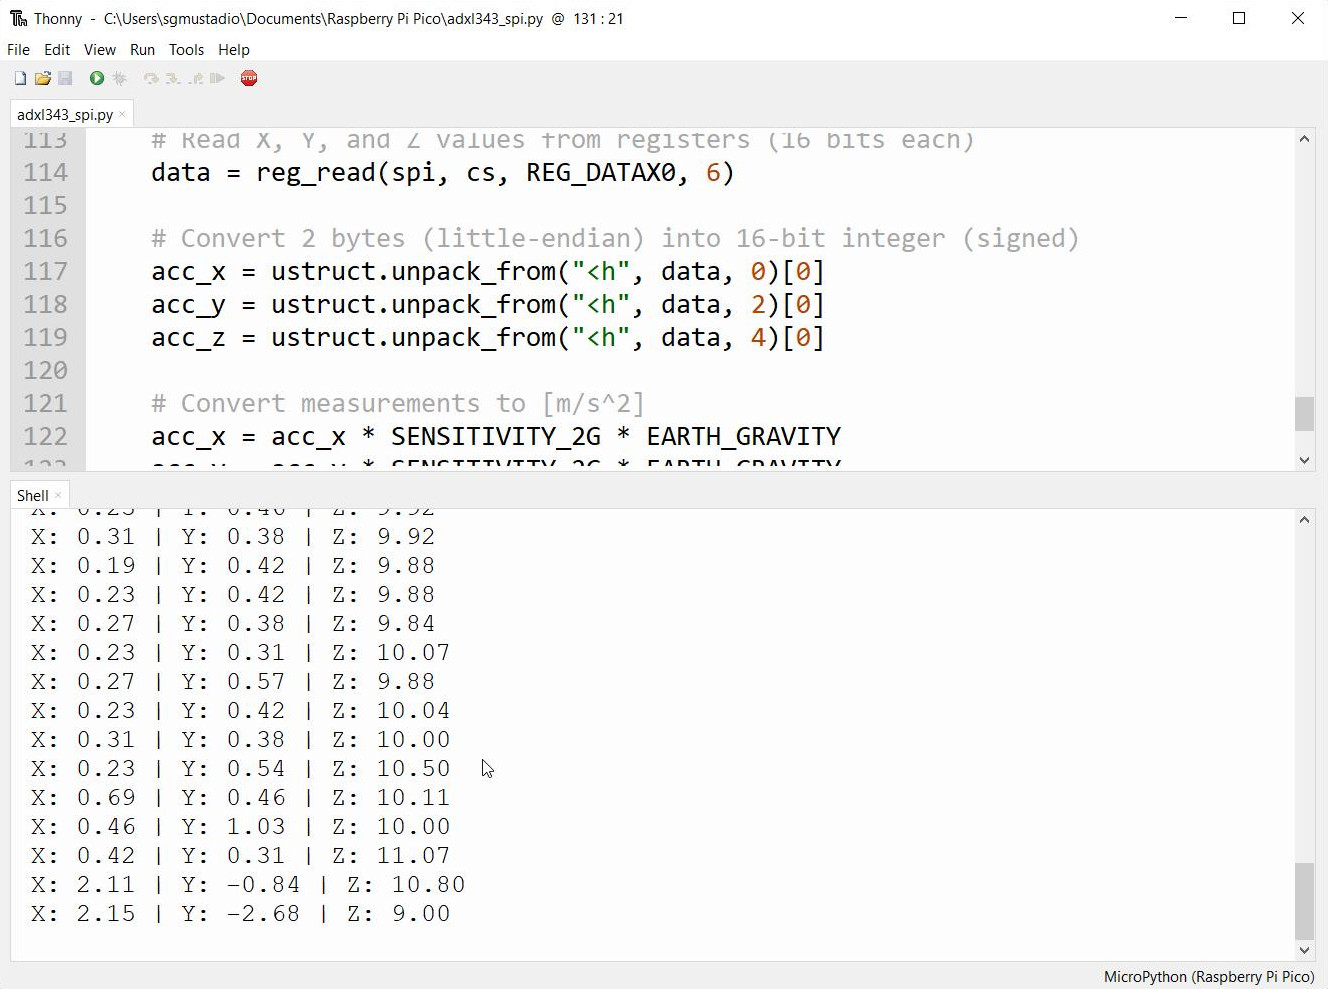Click the 'Convert measurements to [m/s^2]' comment

398,403
